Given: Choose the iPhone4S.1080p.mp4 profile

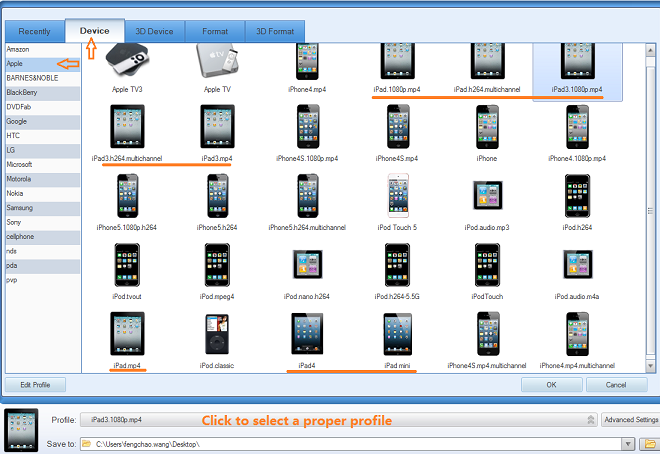Looking at the screenshot, I should click(308, 127).
